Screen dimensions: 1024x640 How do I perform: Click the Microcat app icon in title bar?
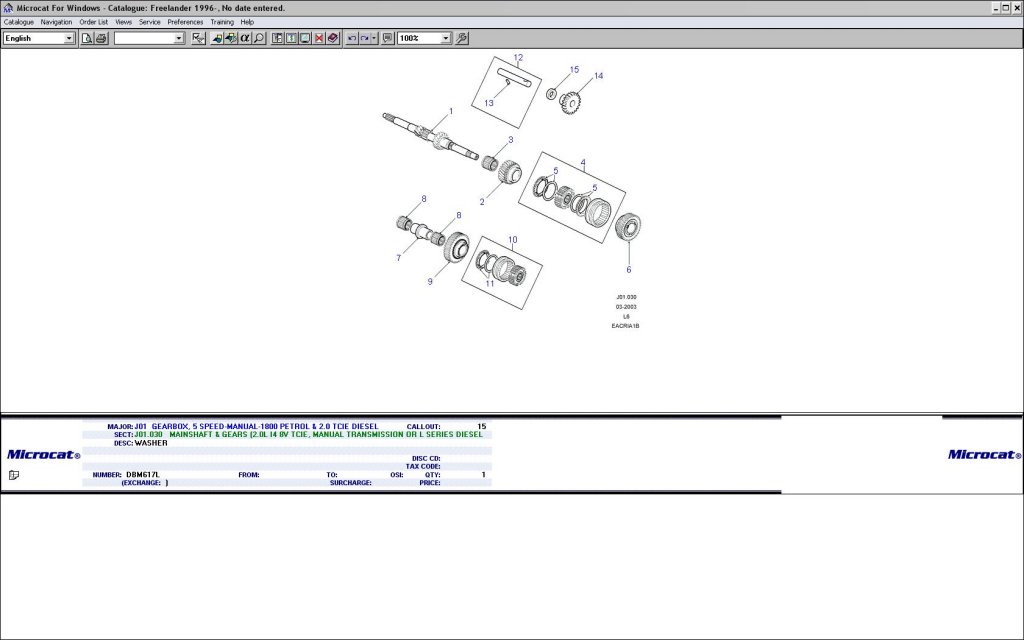click(x=8, y=8)
